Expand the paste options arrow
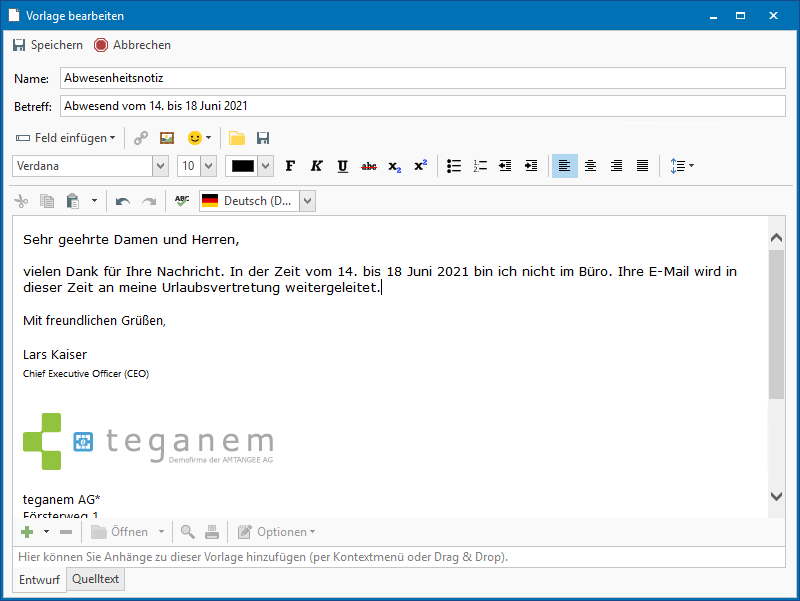 94,201
